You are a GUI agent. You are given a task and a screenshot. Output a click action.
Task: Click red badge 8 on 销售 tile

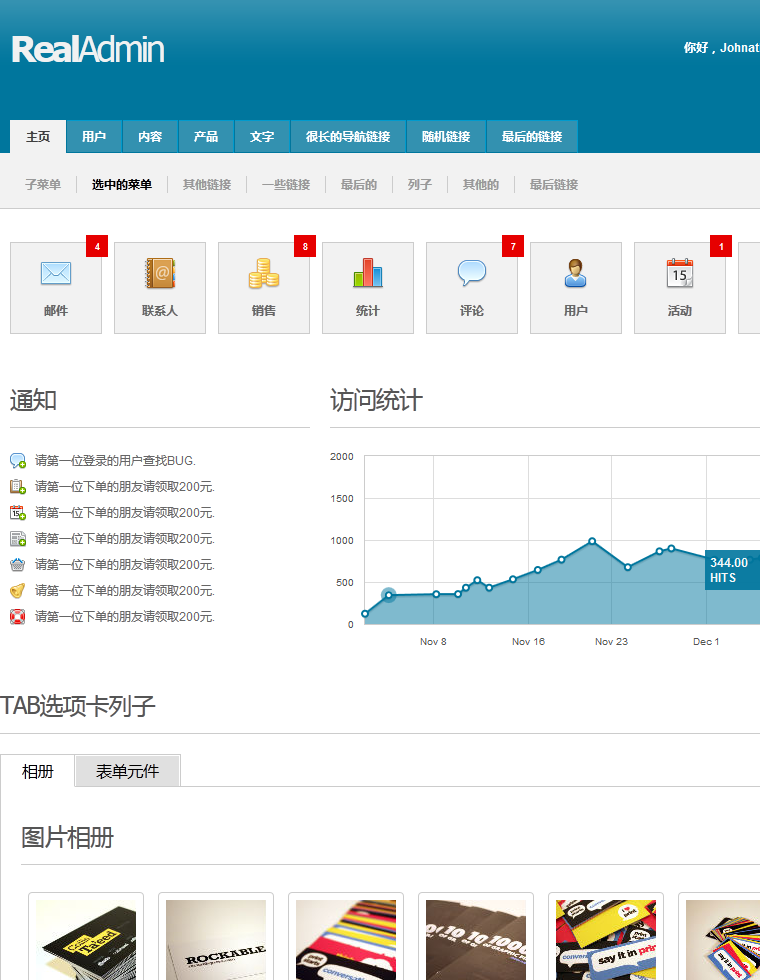pyautogui.click(x=305, y=246)
